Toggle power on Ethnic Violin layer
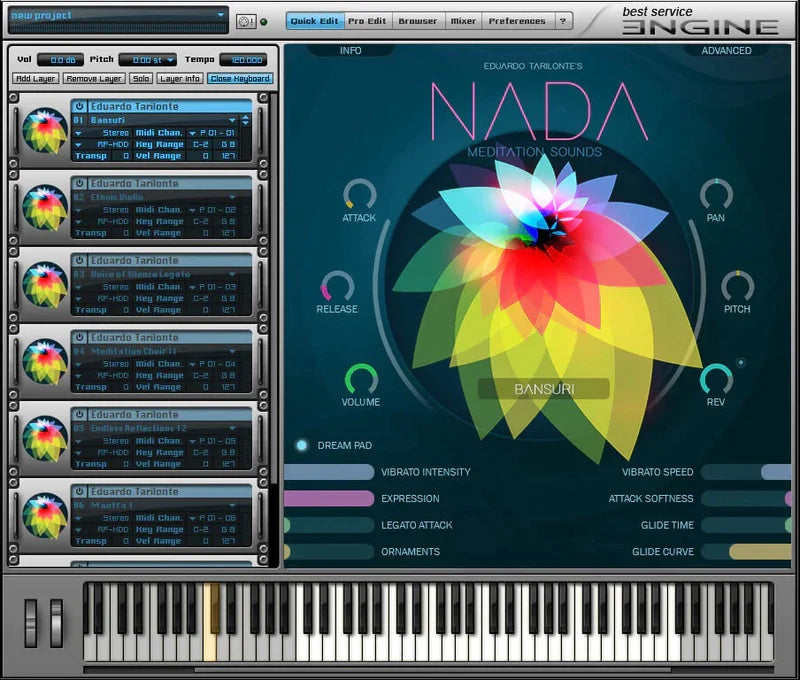800x680 pixels. (80, 183)
